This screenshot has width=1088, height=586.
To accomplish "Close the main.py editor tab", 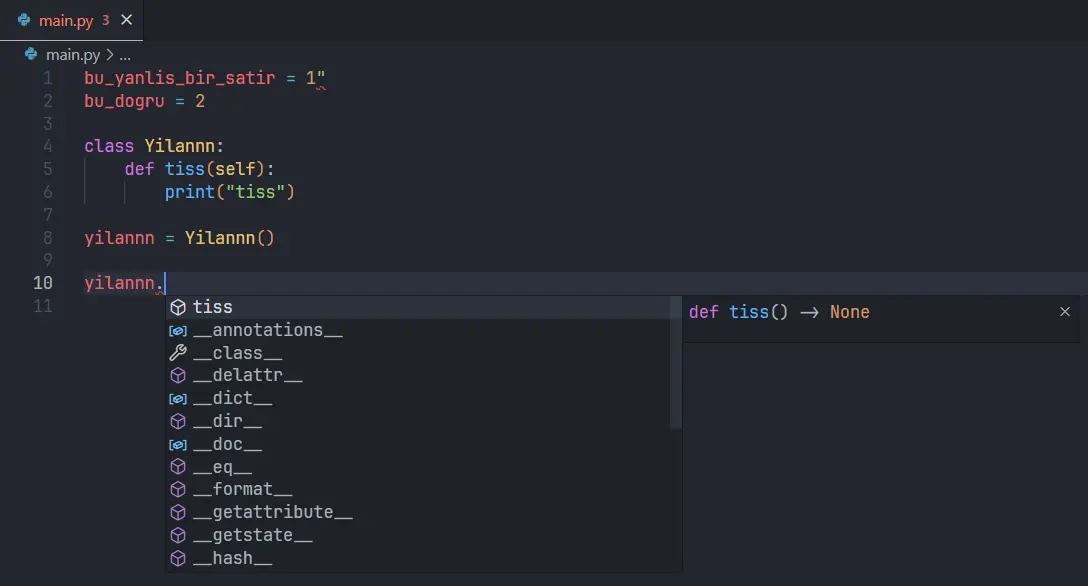I will pos(126,20).
